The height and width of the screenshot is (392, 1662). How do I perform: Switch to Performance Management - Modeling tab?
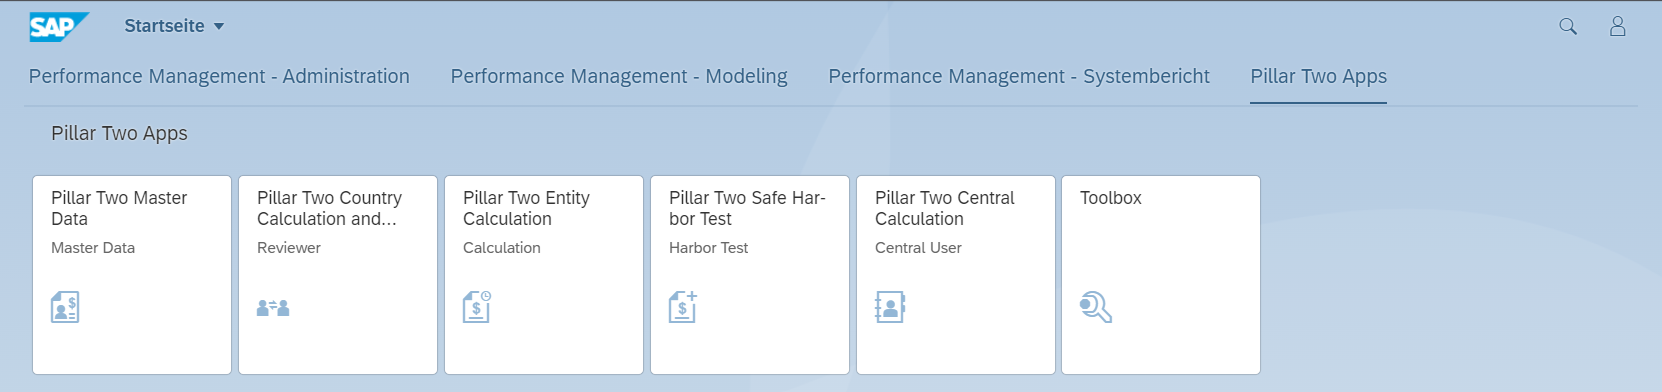coord(619,76)
